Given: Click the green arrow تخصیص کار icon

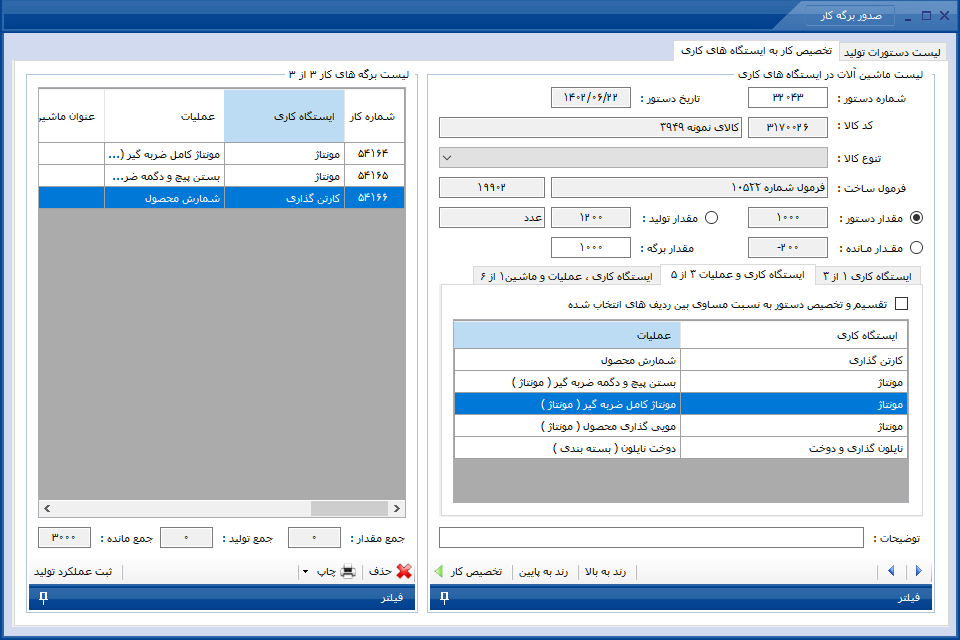Looking at the screenshot, I should click(x=438, y=571).
